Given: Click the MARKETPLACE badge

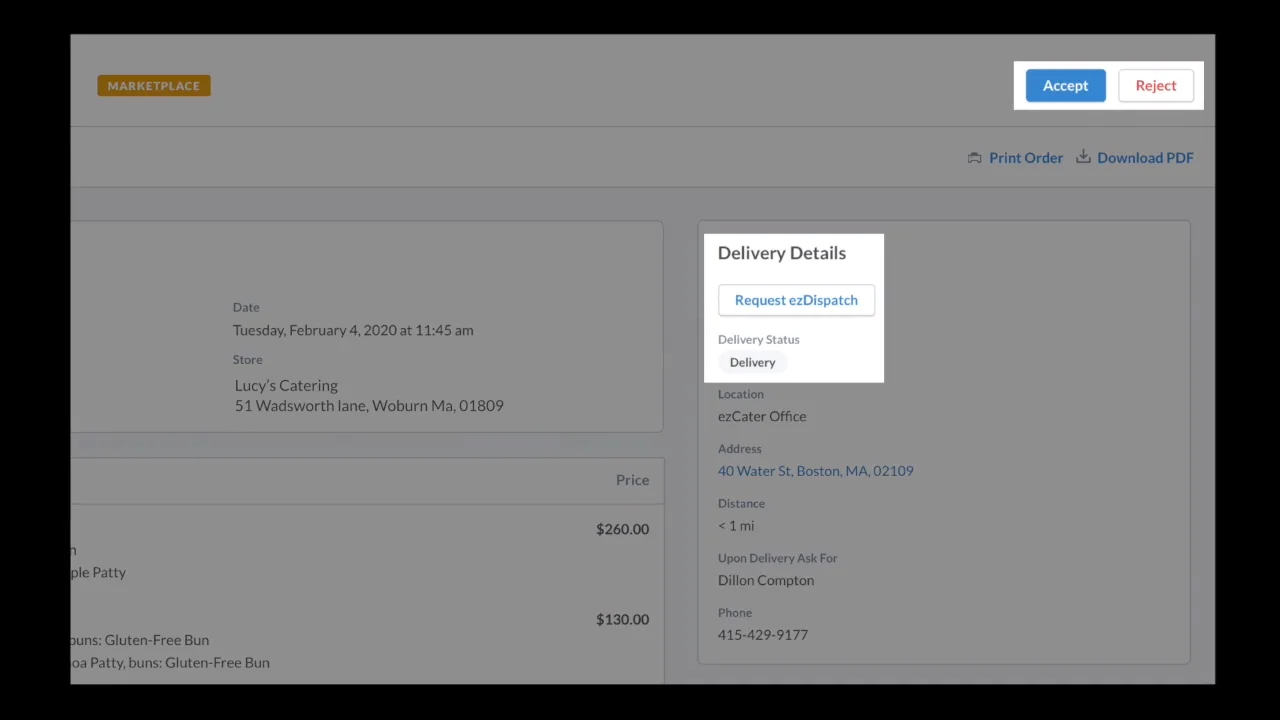Looking at the screenshot, I should click(154, 86).
